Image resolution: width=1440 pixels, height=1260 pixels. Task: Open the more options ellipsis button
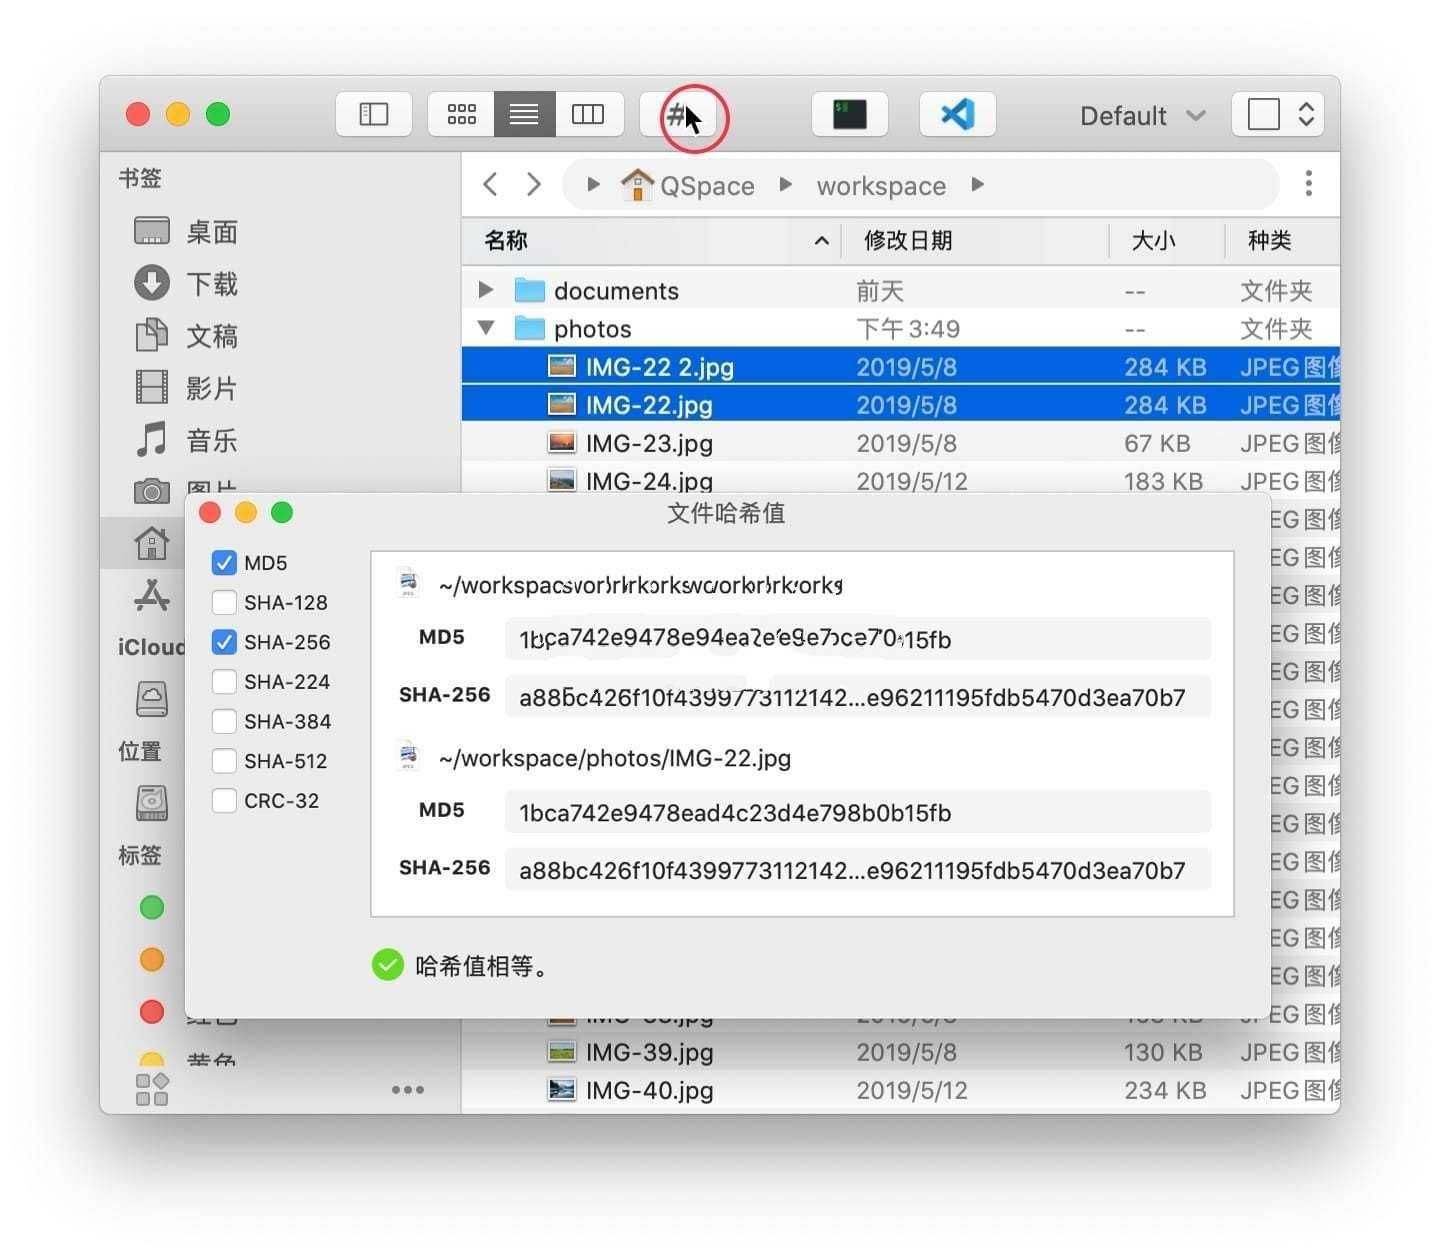[1308, 184]
